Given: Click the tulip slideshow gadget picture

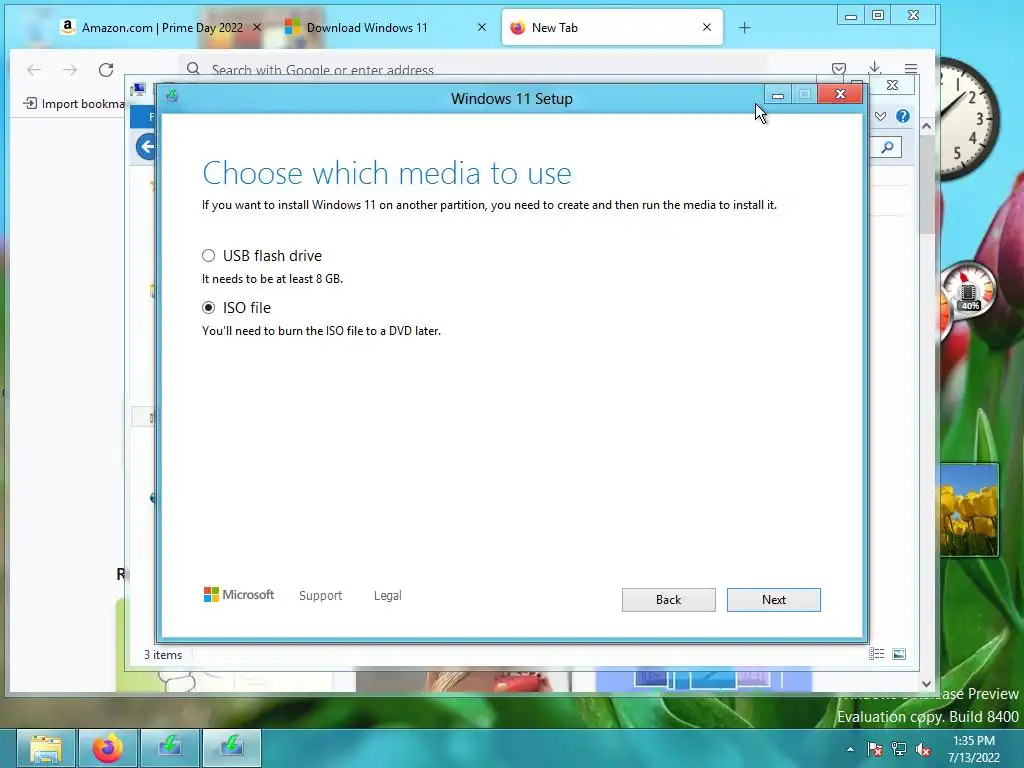Looking at the screenshot, I should tap(969, 510).
